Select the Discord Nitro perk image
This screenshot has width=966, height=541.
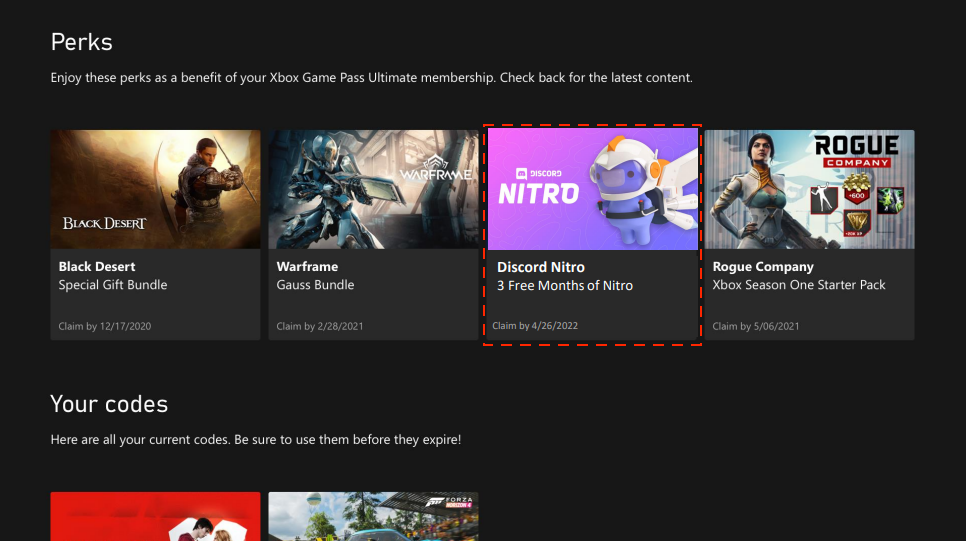pos(593,189)
